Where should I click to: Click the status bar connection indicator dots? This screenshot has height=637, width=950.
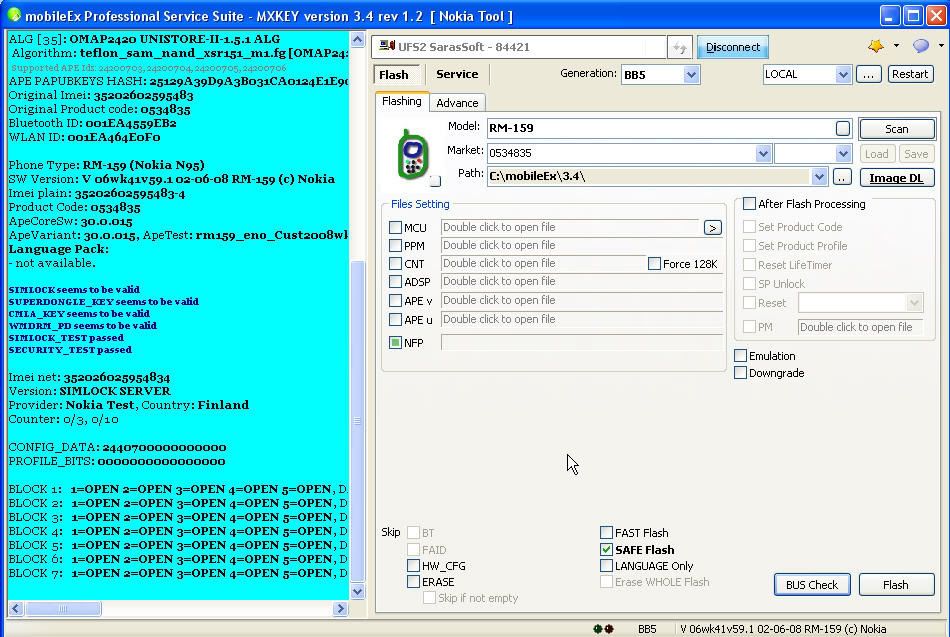(603, 629)
